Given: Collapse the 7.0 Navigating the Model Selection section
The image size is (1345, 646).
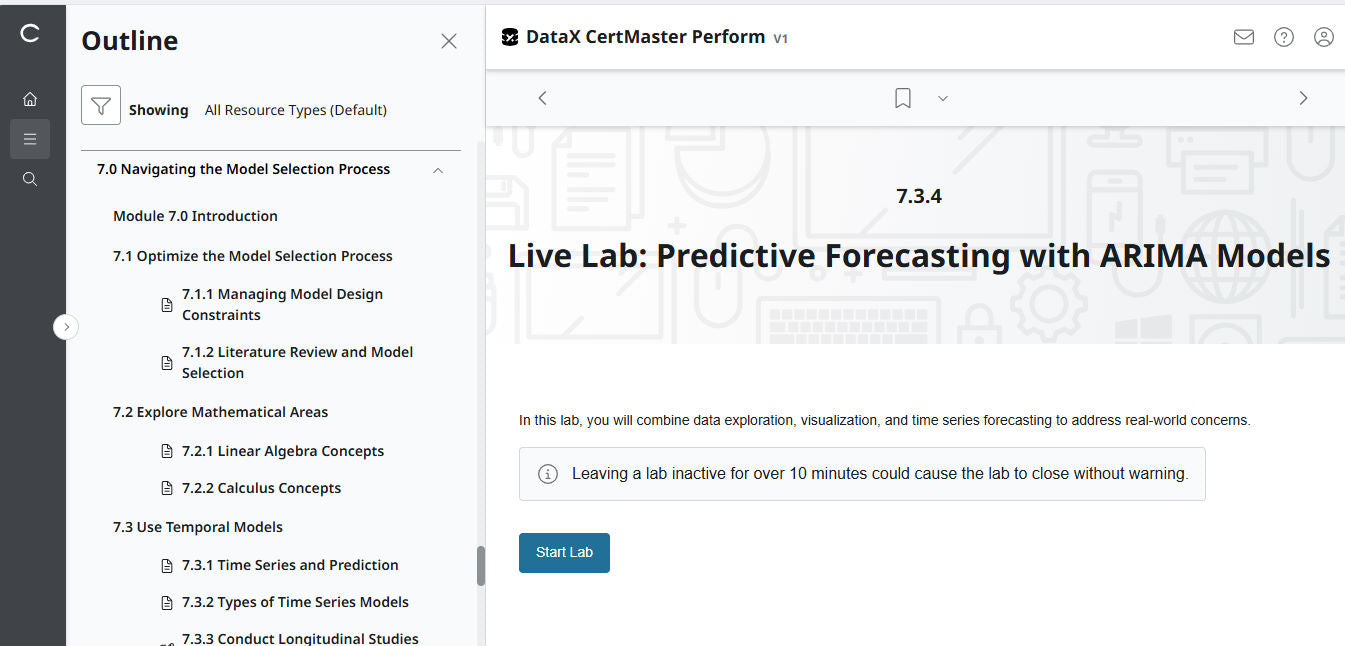Looking at the screenshot, I should coord(438,170).
